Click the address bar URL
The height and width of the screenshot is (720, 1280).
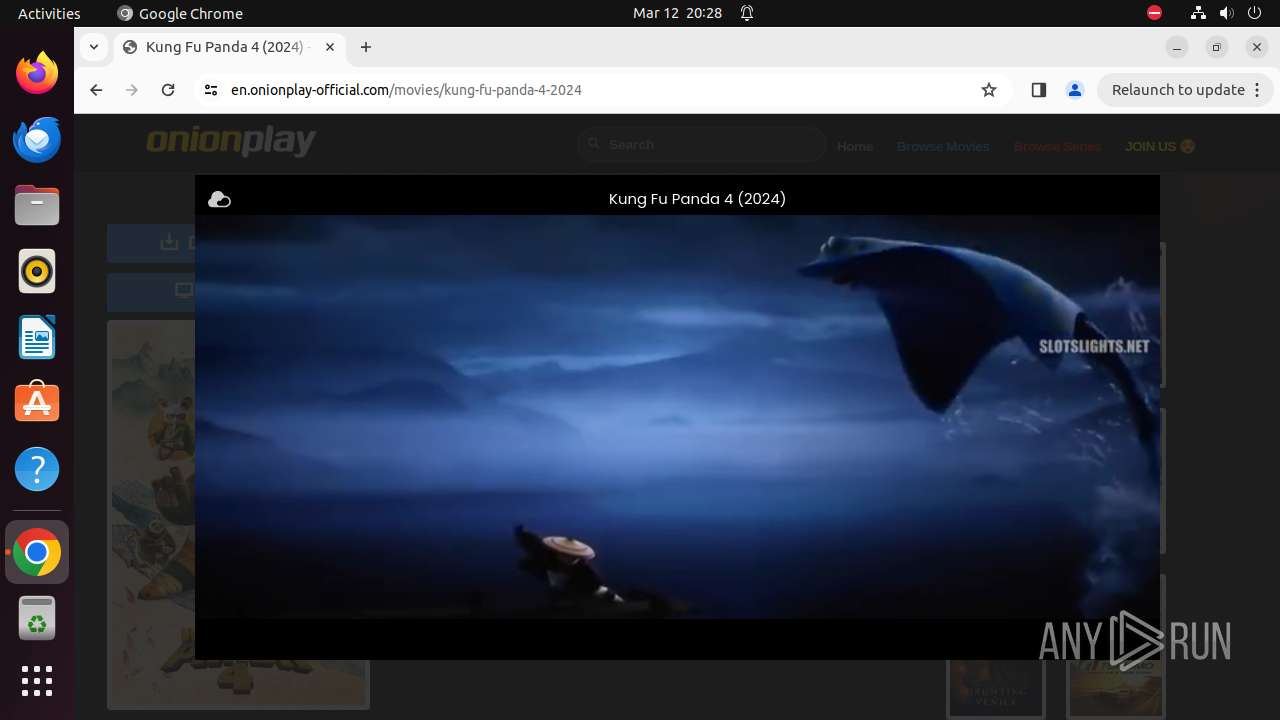coord(406,90)
